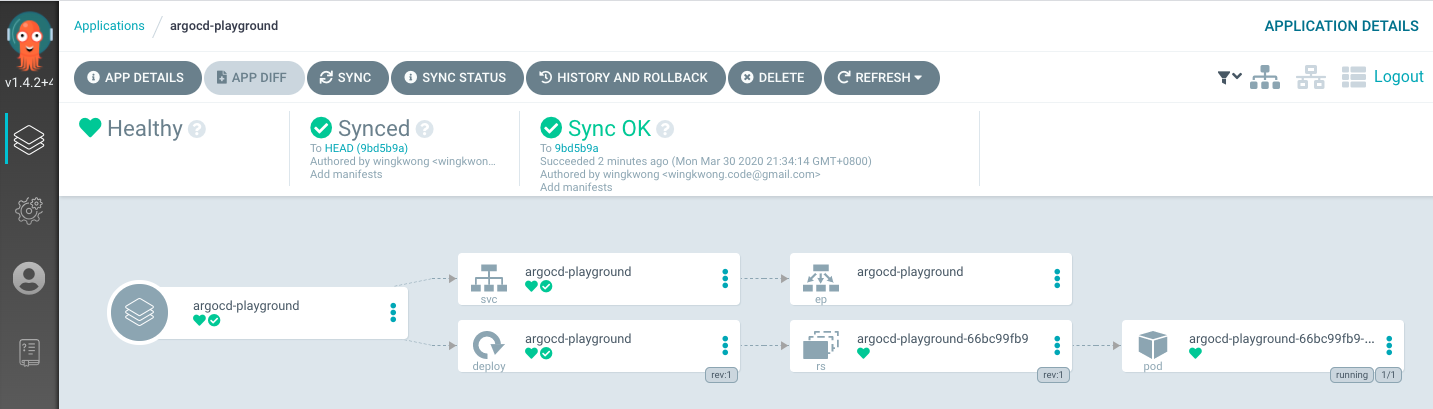Click the APP DIFF button
This screenshot has height=409, width=1433.
pyautogui.click(x=254, y=77)
